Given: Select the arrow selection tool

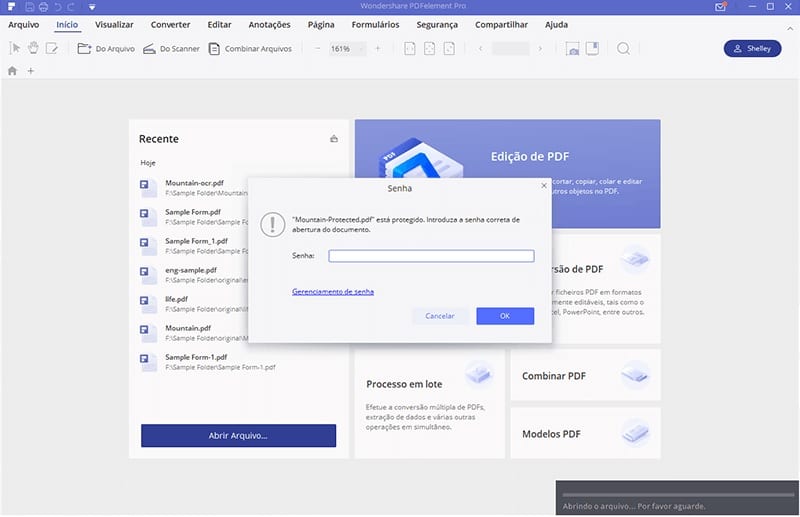Looking at the screenshot, I should coord(15,48).
